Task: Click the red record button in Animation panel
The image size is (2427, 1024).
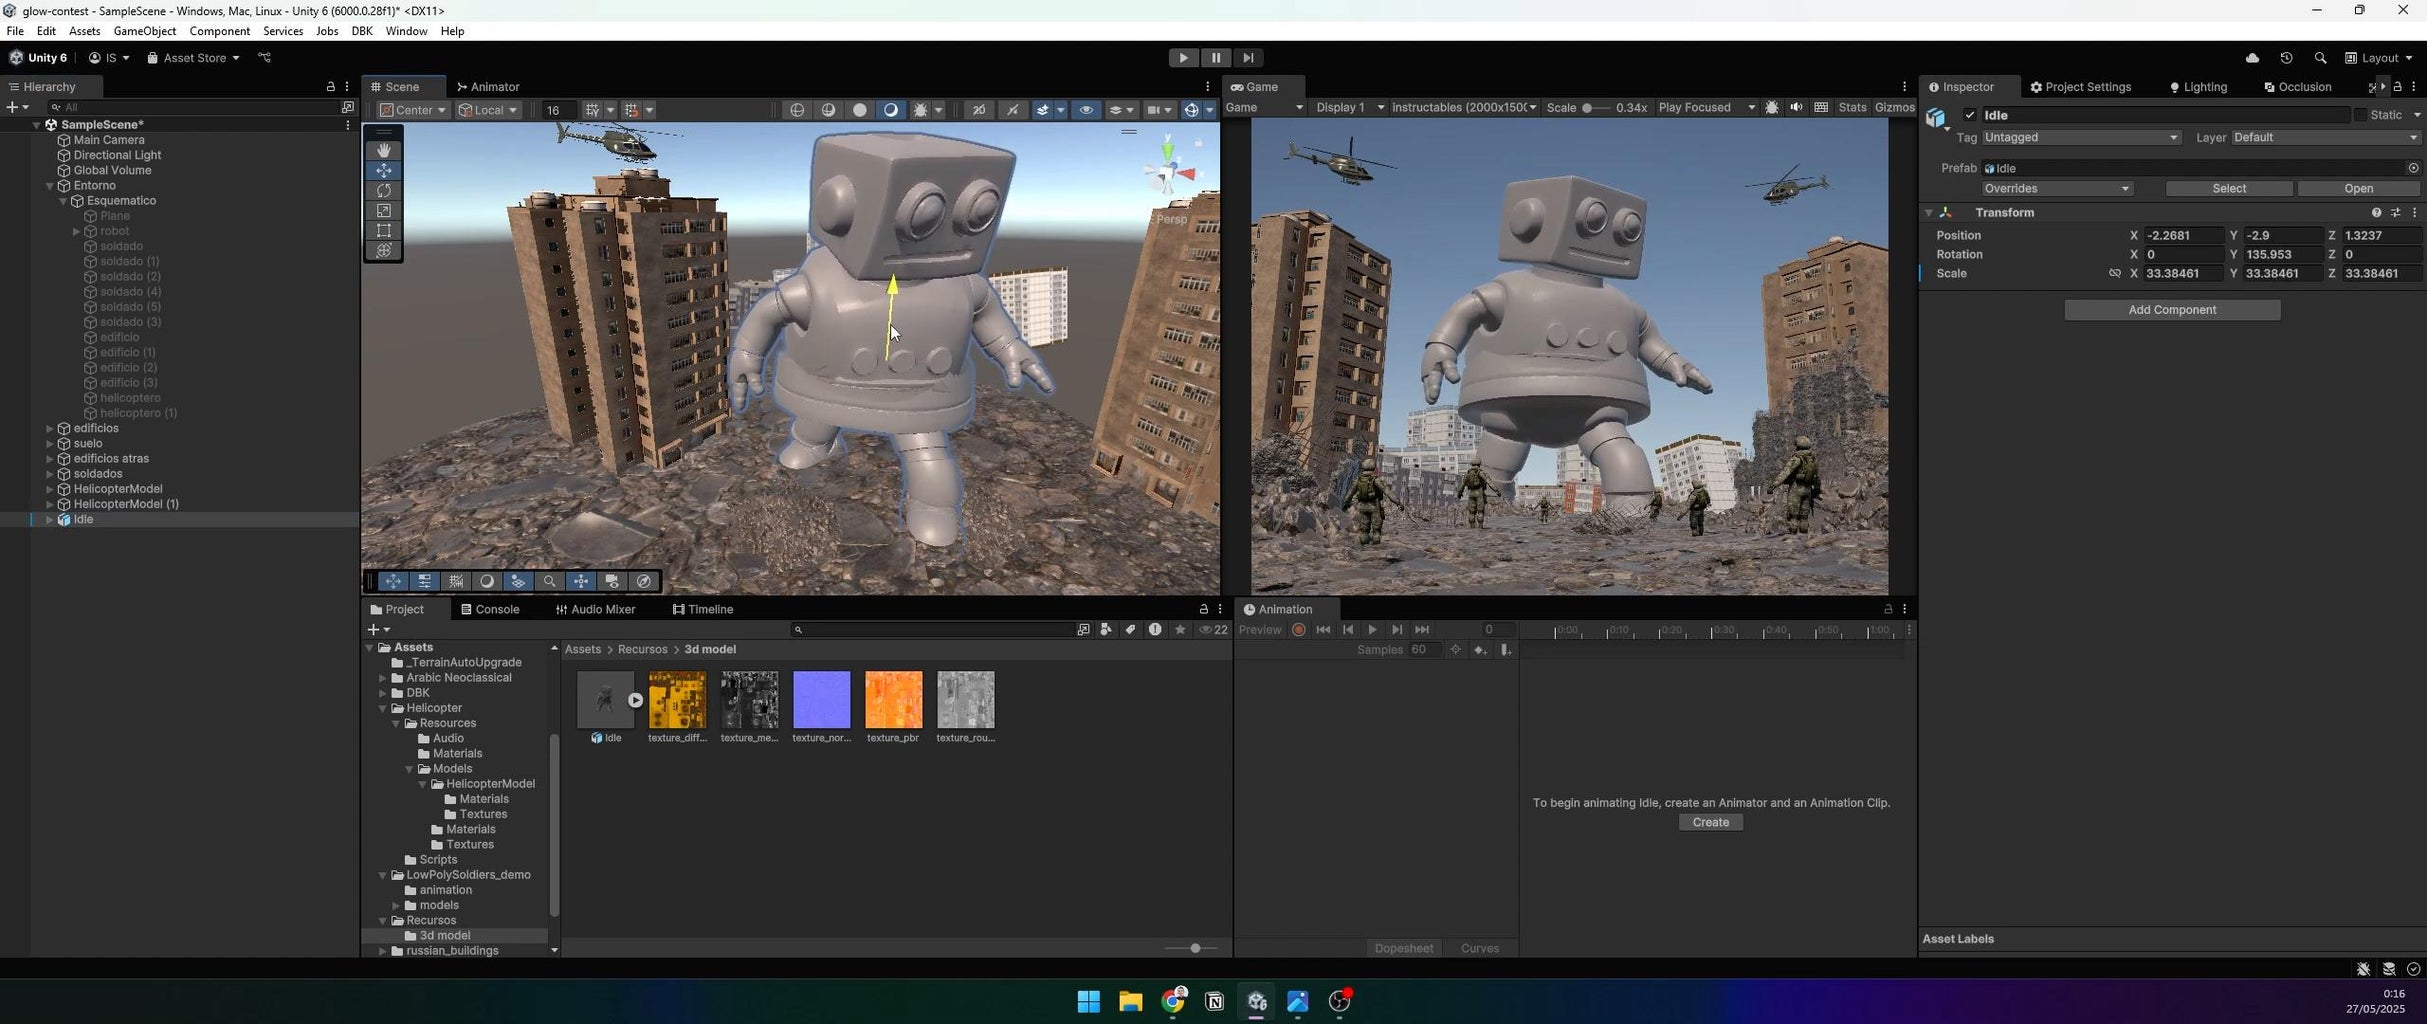Action: [x=1299, y=630]
